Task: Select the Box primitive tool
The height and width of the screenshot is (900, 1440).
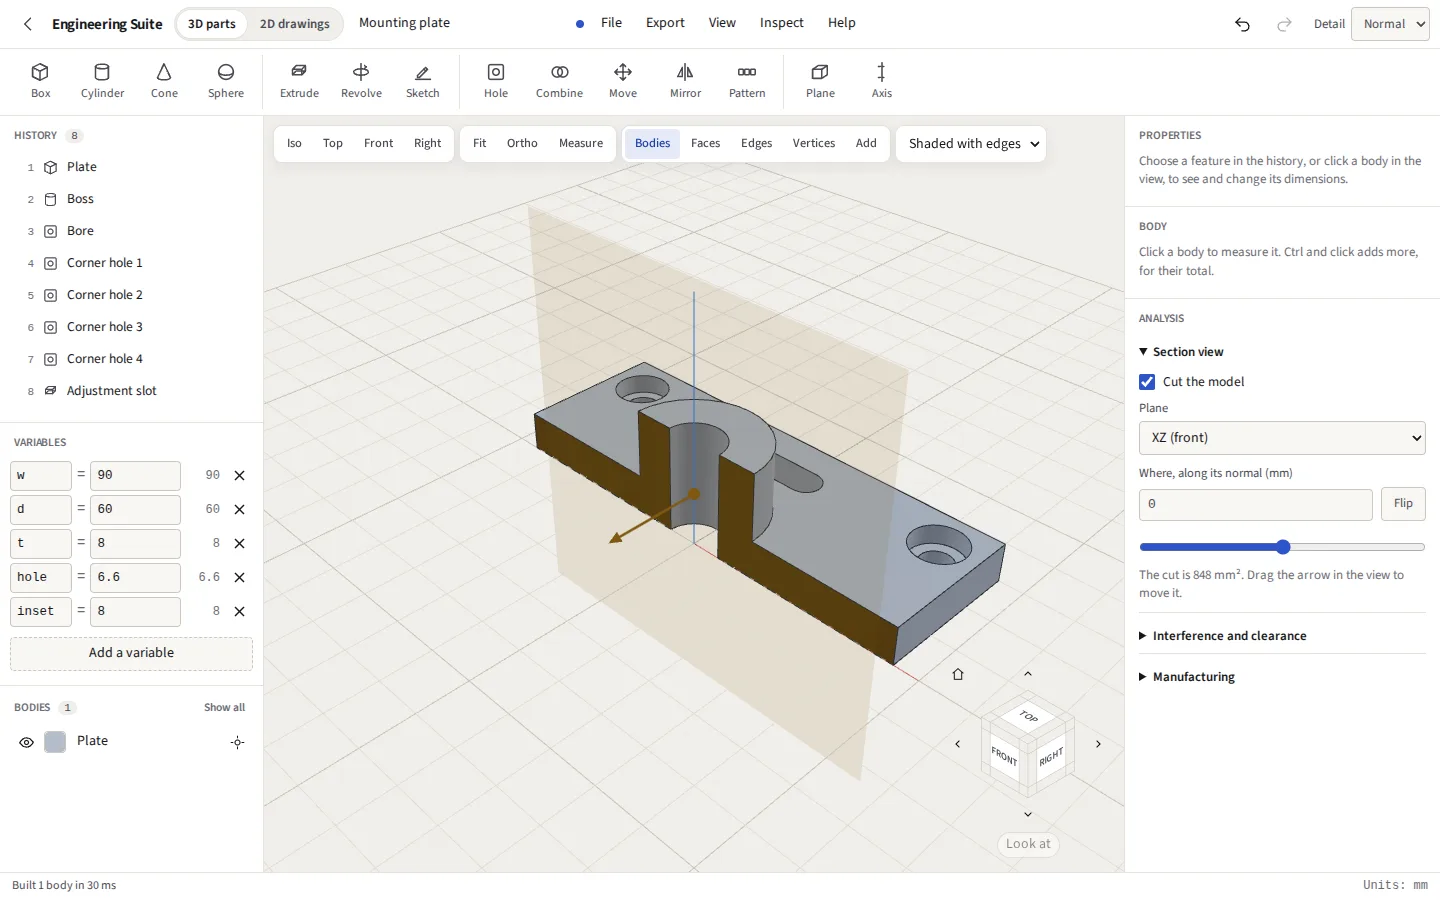Action: [x=40, y=81]
